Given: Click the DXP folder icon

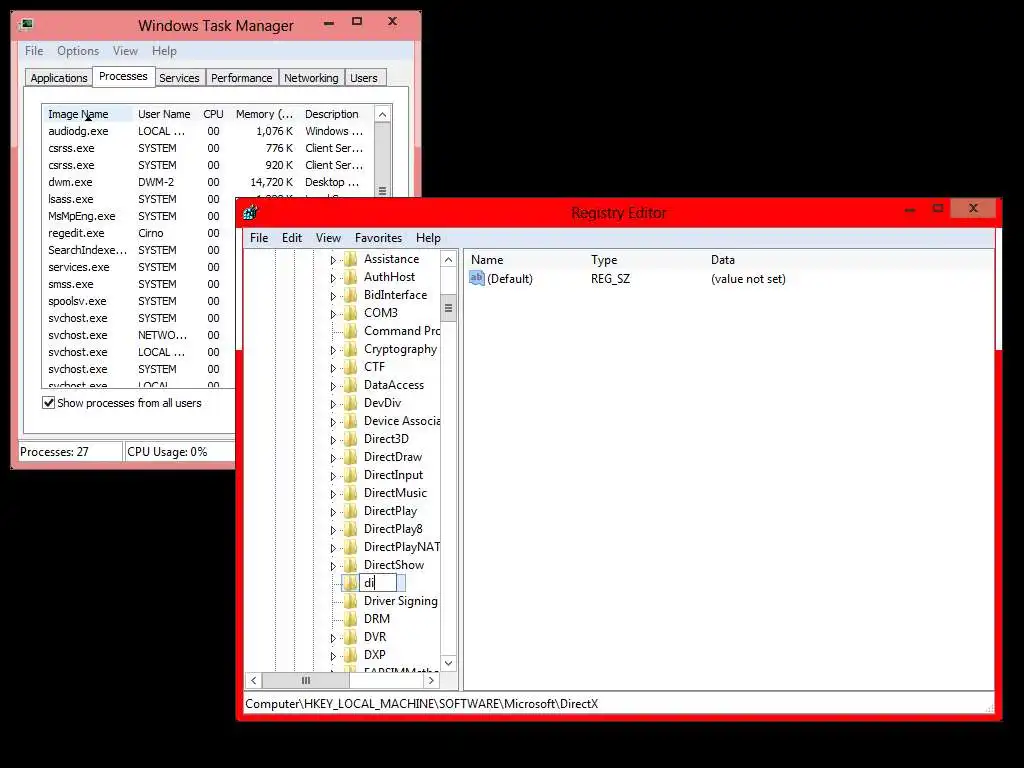Looking at the screenshot, I should (x=351, y=654).
